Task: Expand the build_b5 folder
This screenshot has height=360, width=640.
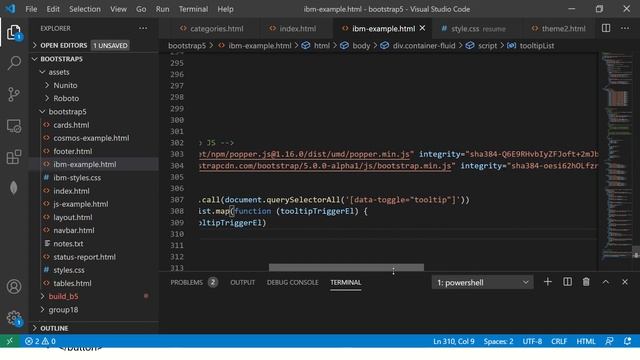Action: [x=63, y=296]
